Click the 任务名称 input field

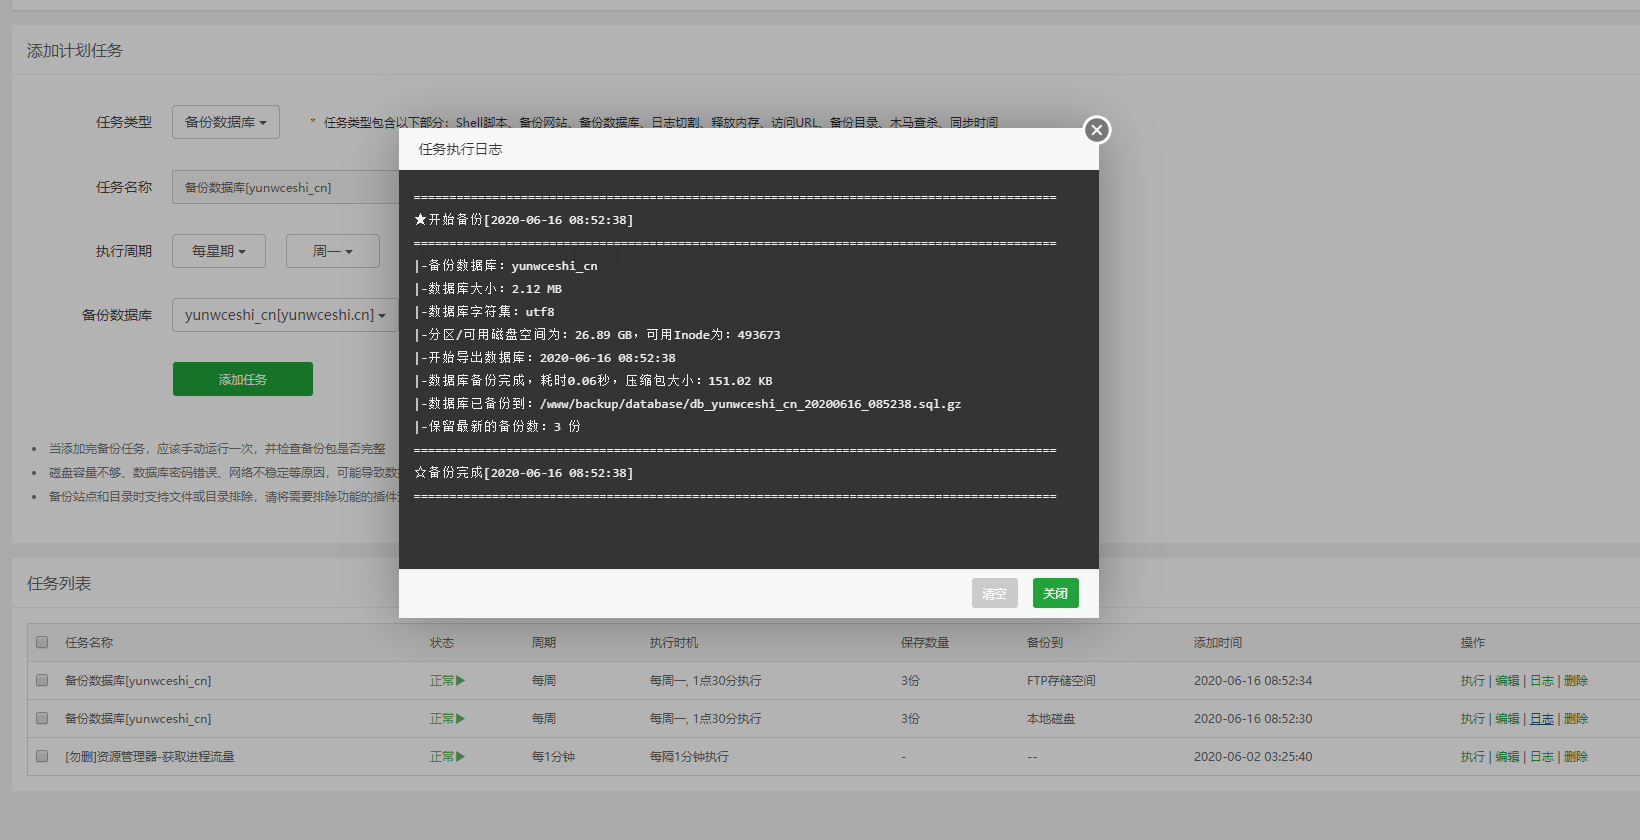pyautogui.click(x=285, y=187)
